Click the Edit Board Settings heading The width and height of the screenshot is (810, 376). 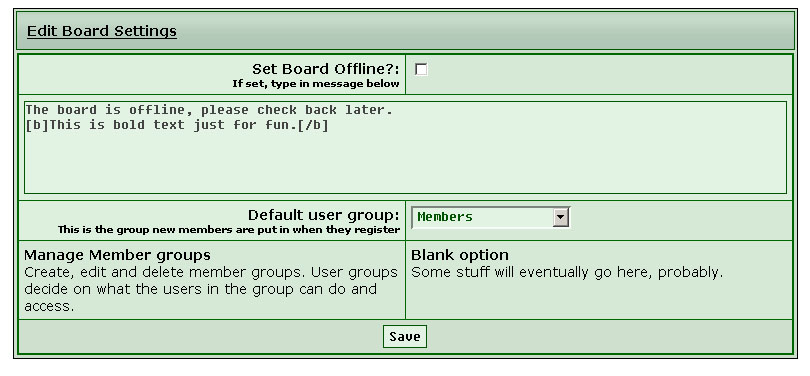point(102,31)
